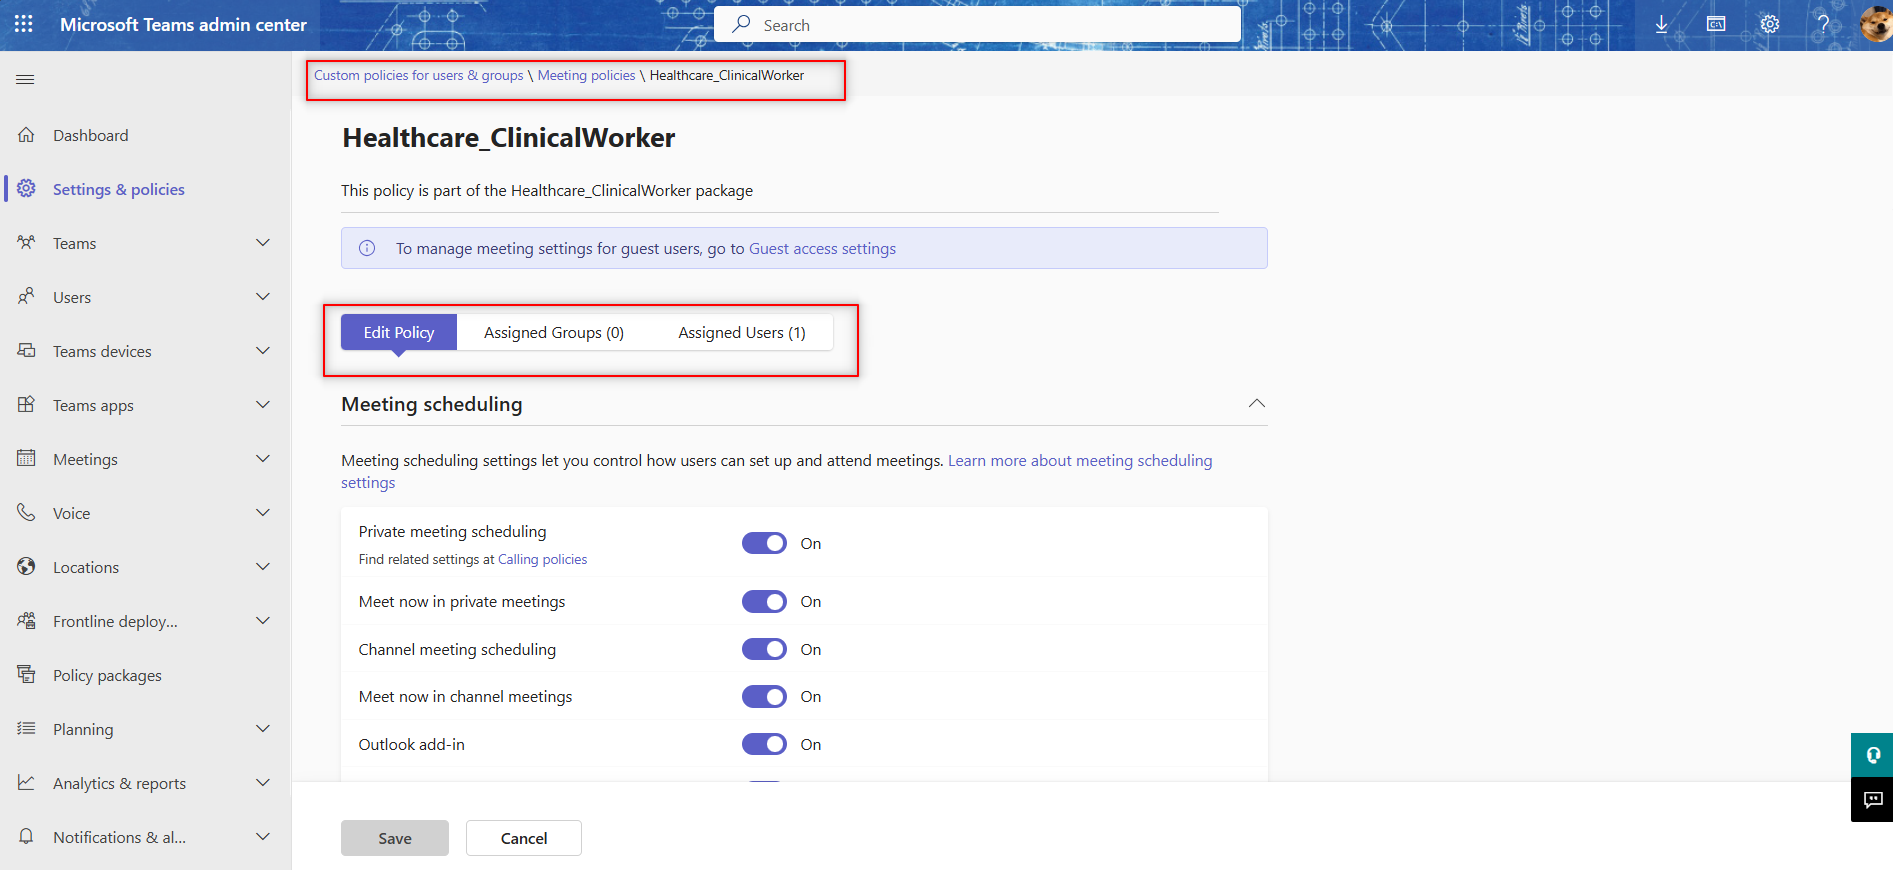Open the feedback chat icon
This screenshot has width=1893, height=870.
click(x=1872, y=799)
